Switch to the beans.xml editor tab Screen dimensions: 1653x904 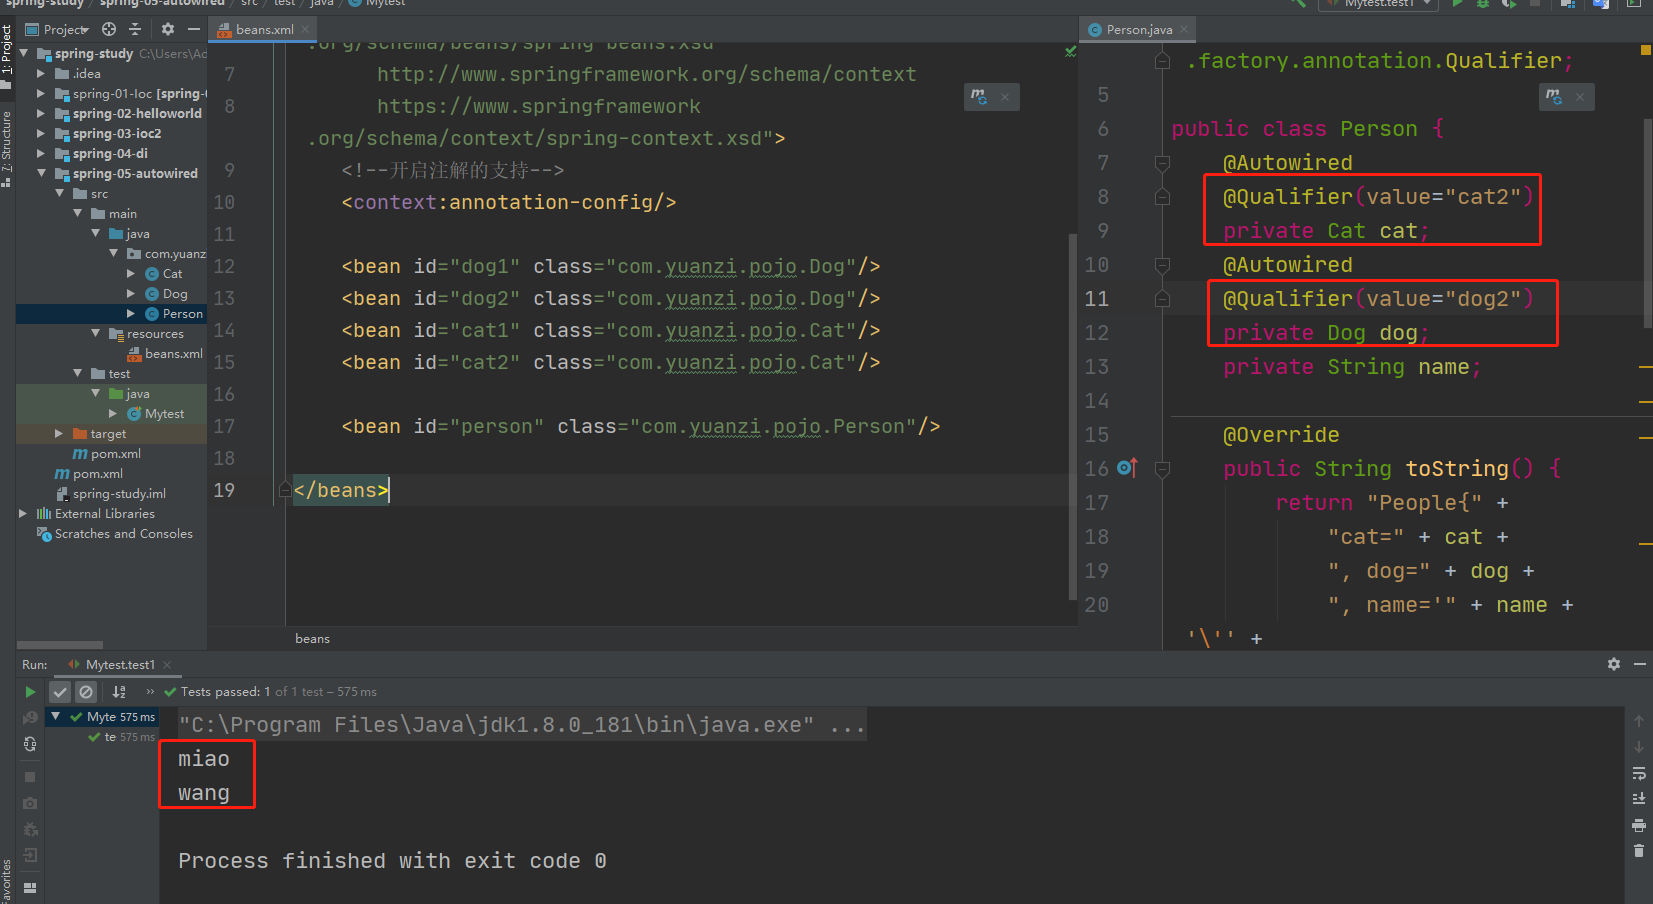(265, 30)
